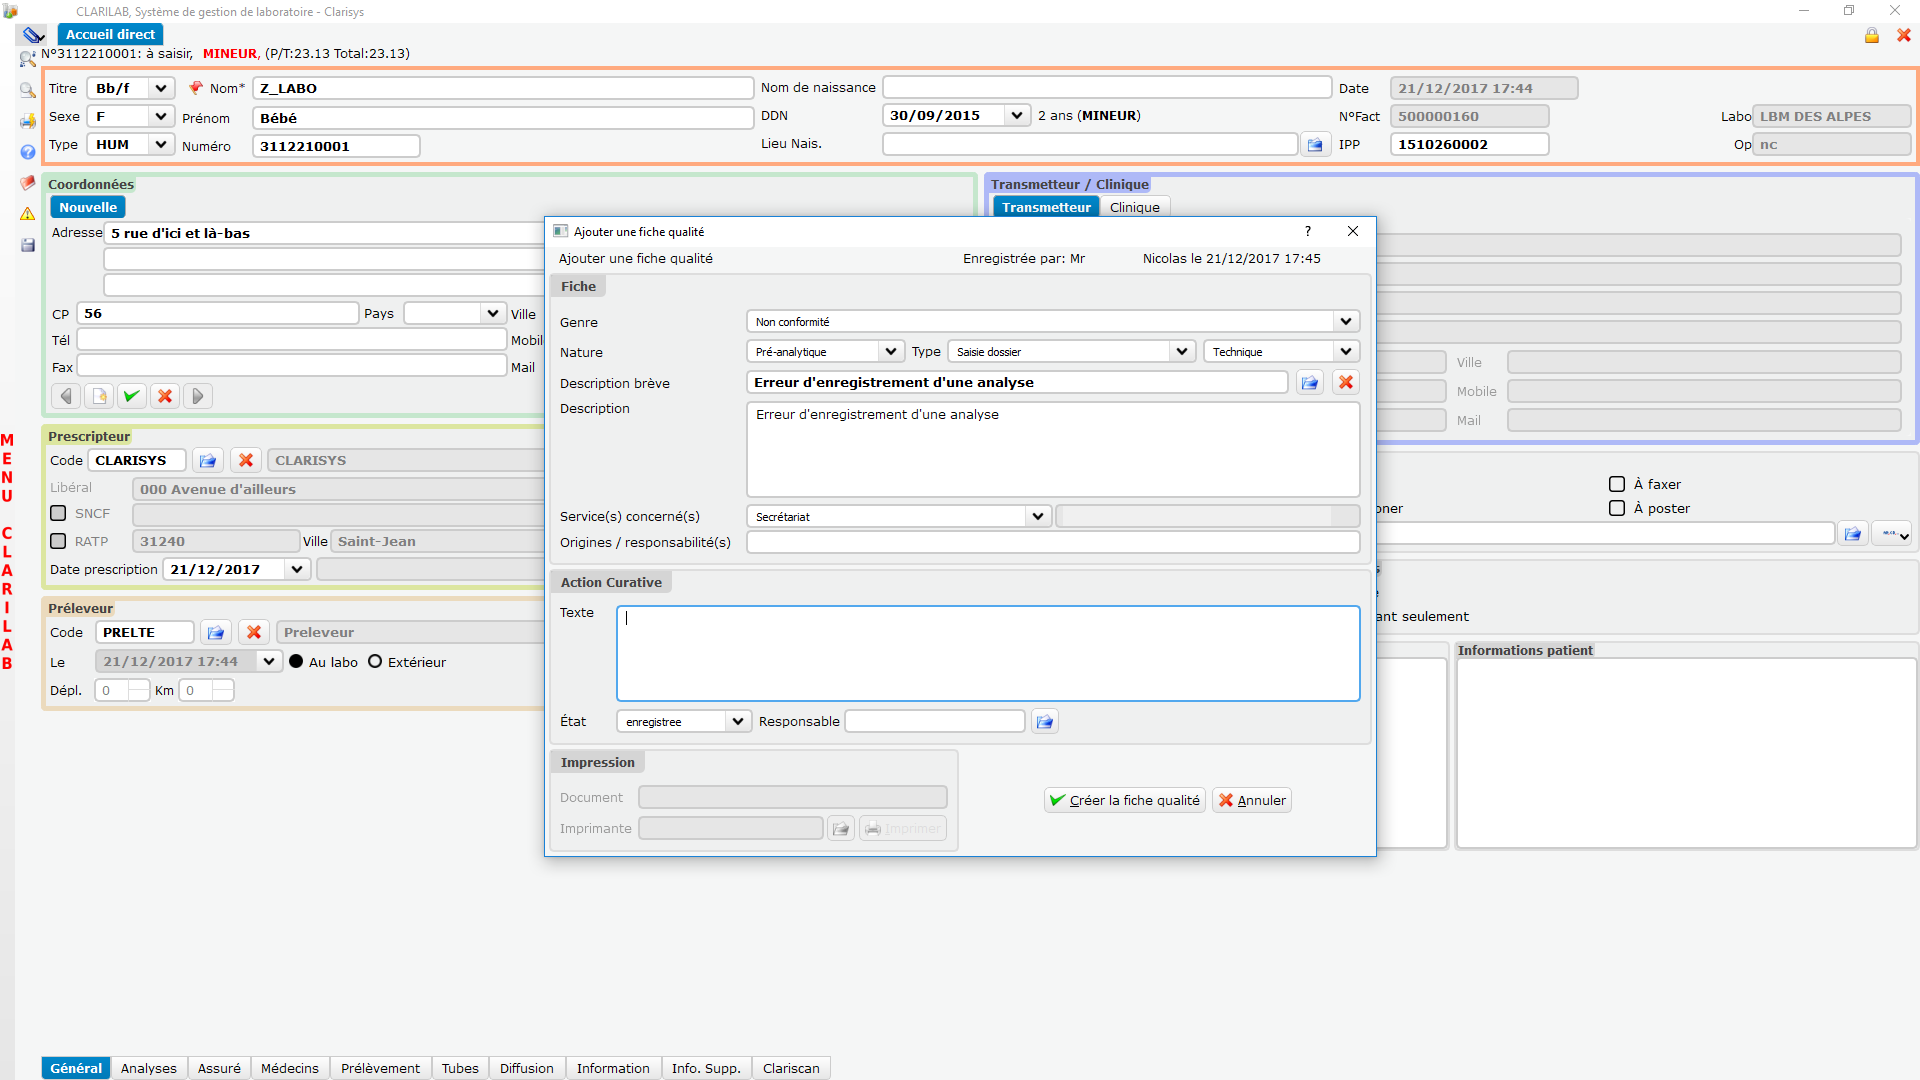
Task: Click the Transmetteur tab button
Action: (x=1046, y=208)
